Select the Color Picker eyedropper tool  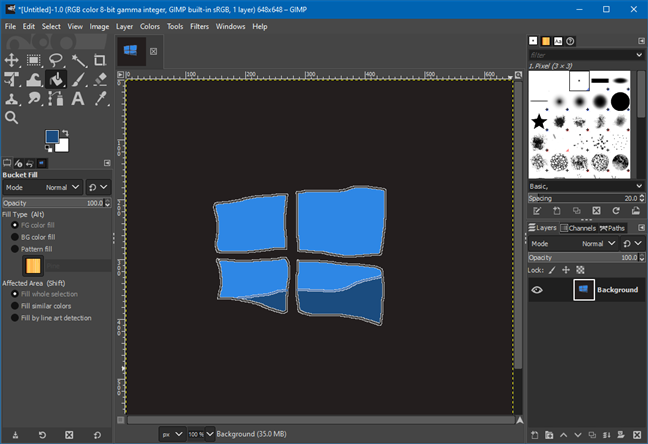[x=100, y=99]
